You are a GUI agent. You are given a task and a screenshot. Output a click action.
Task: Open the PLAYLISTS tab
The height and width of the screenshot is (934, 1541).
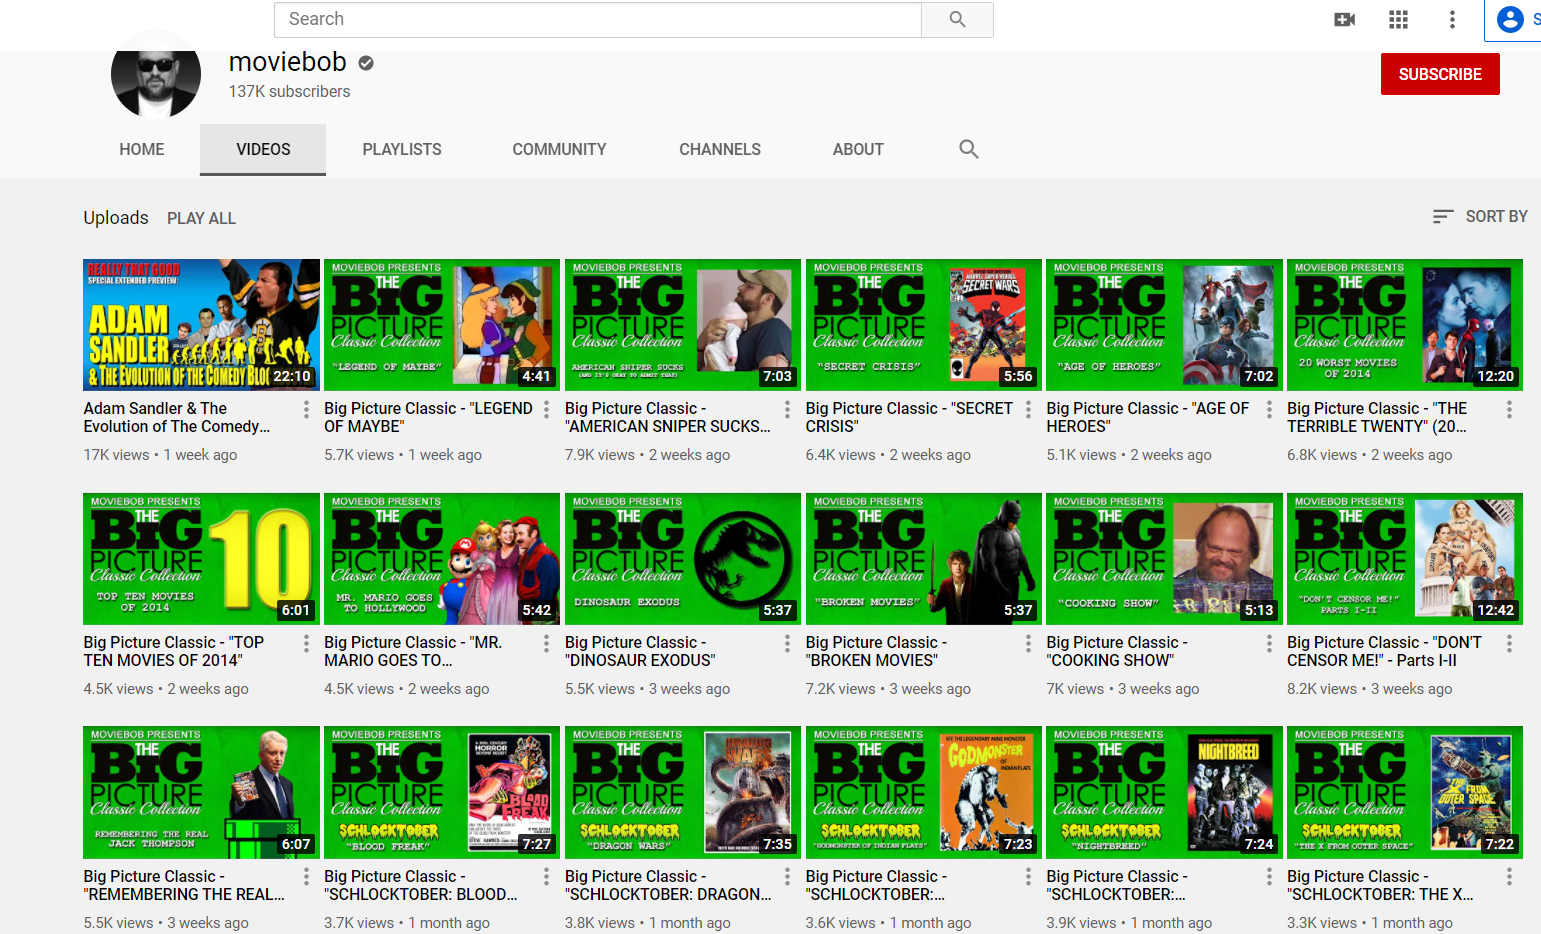pyautogui.click(x=402, y=149)
